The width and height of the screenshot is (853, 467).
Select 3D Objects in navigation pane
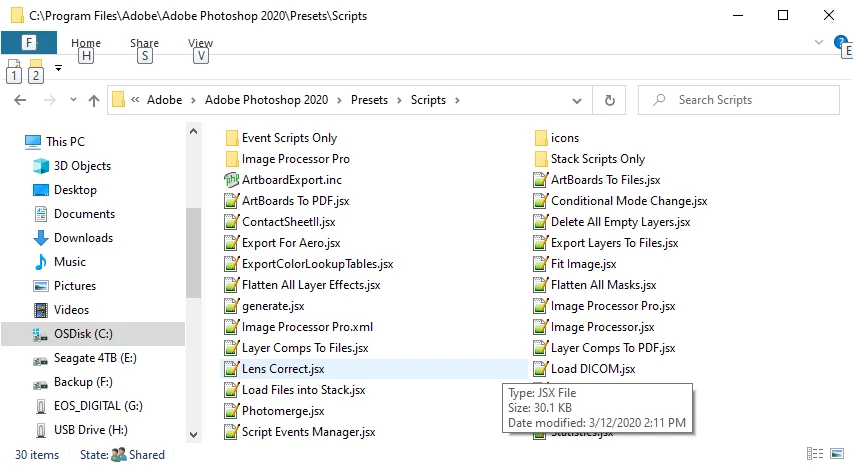pos(82,166)
